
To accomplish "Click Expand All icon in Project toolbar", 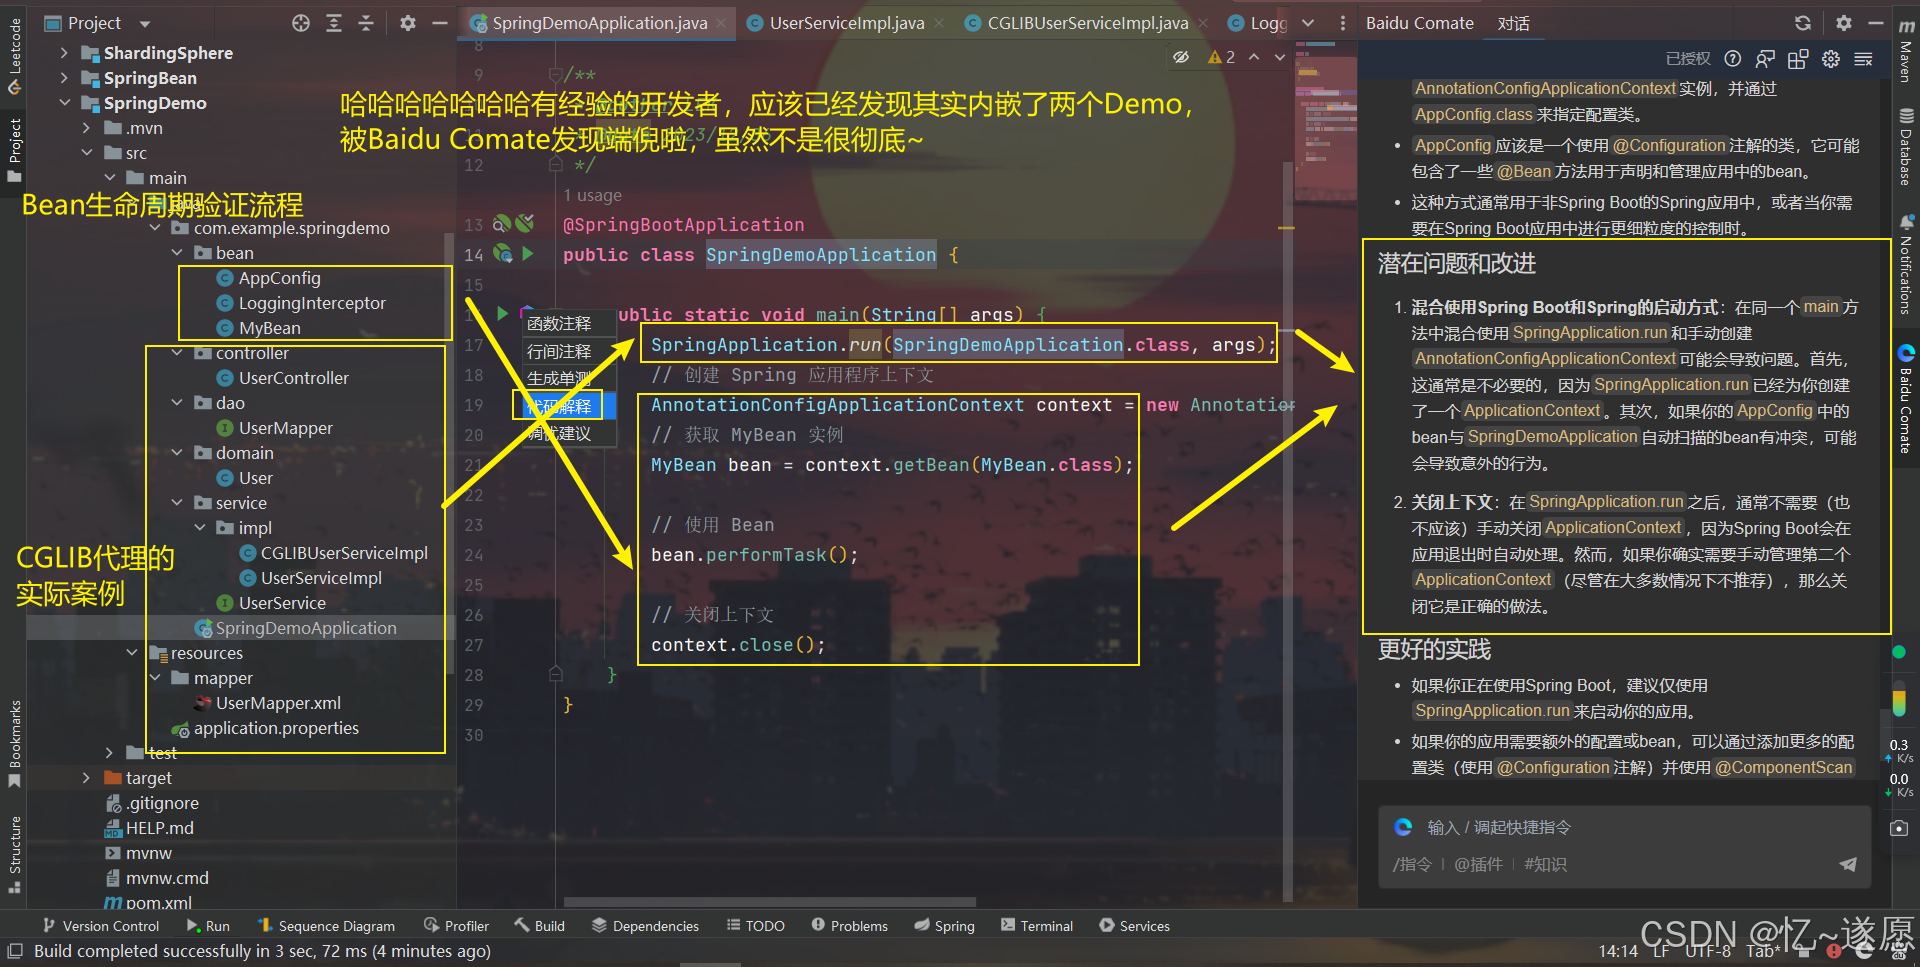I will [334, 23].
